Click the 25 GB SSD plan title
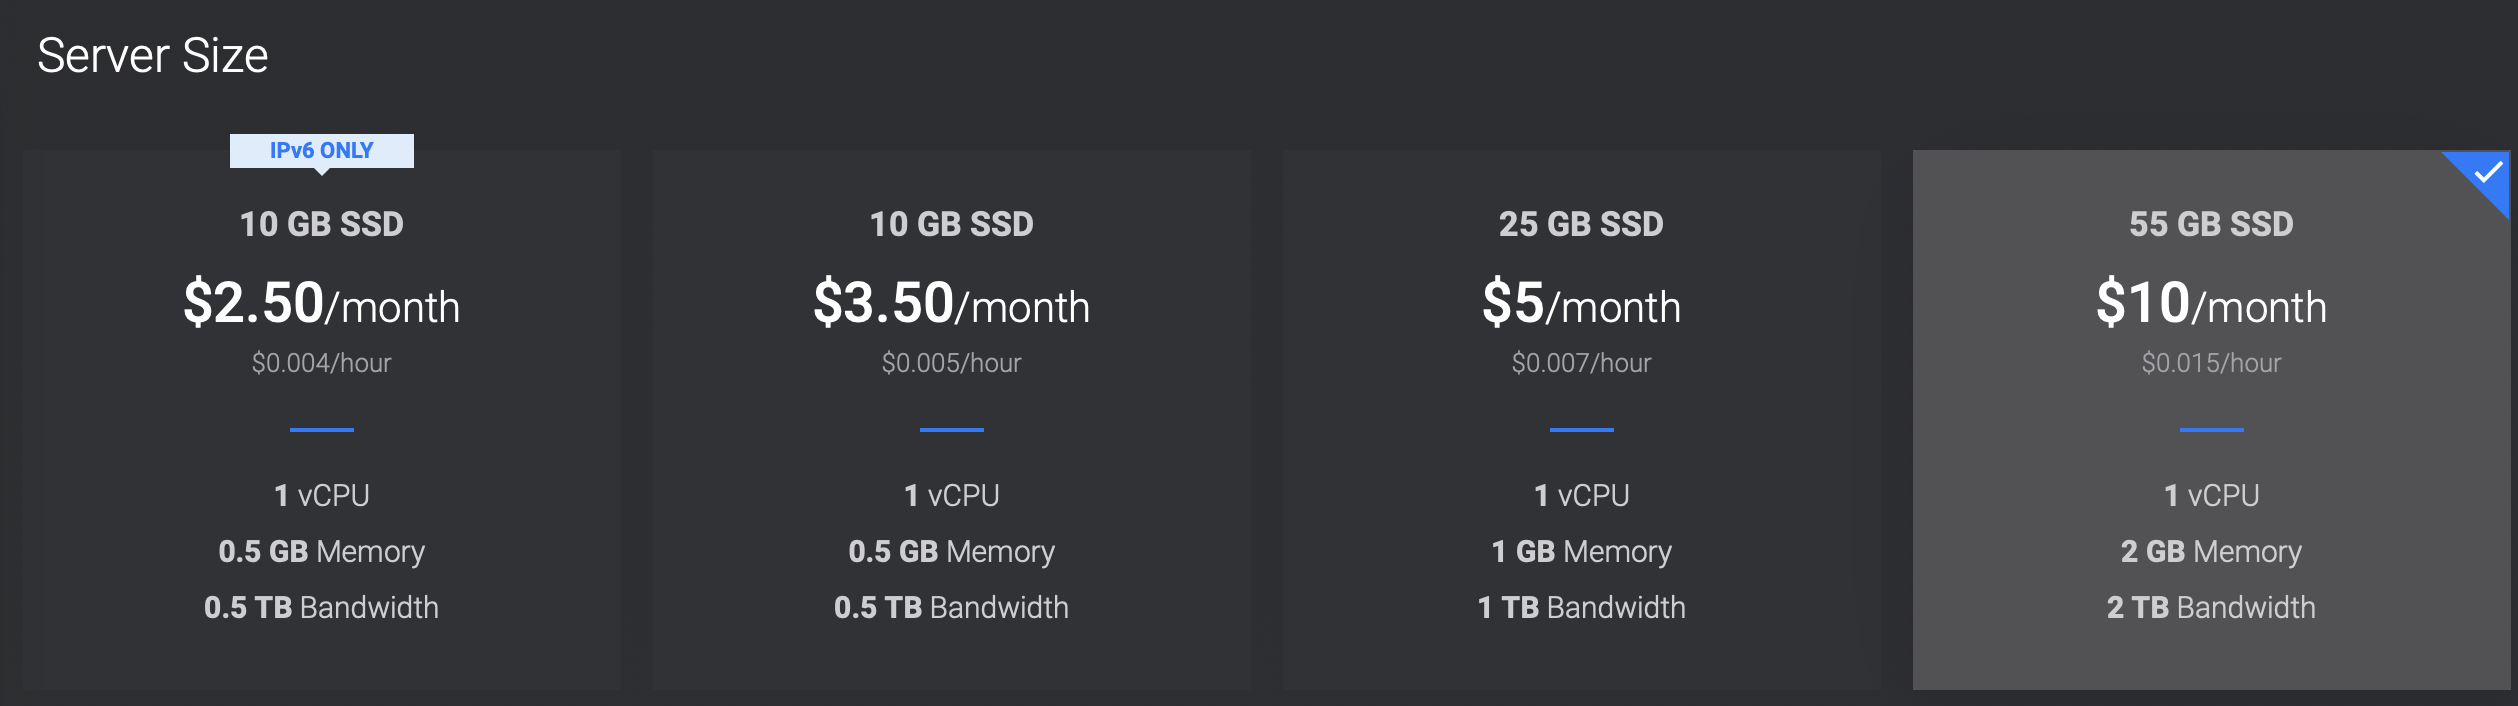This screenshot has width=2518, height=706. pyautogui.click(x=1581, y=224)
